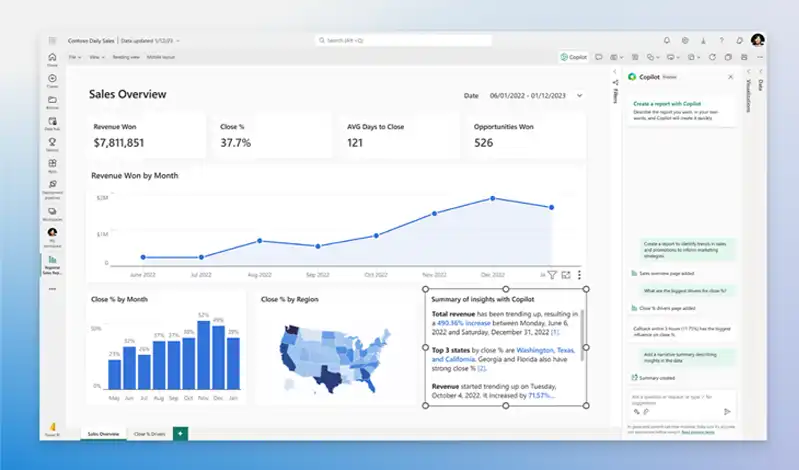Send the Copilot message with arrow icon
799x470 pixels.
(x=727, y=411)
